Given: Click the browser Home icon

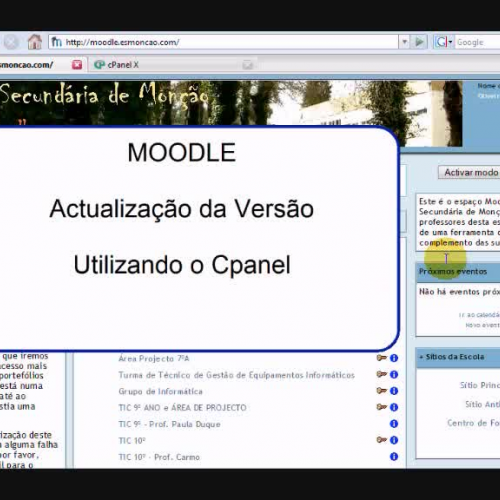Looking at the screenshot, I should tap(35, 42).
